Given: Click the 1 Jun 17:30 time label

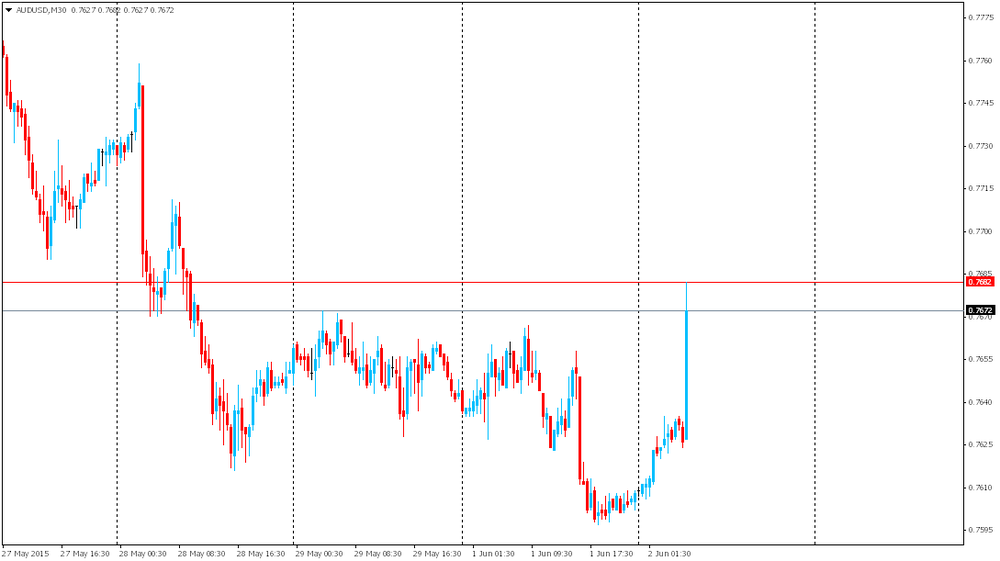Looking at the screenshot, I should pos(611,553).
